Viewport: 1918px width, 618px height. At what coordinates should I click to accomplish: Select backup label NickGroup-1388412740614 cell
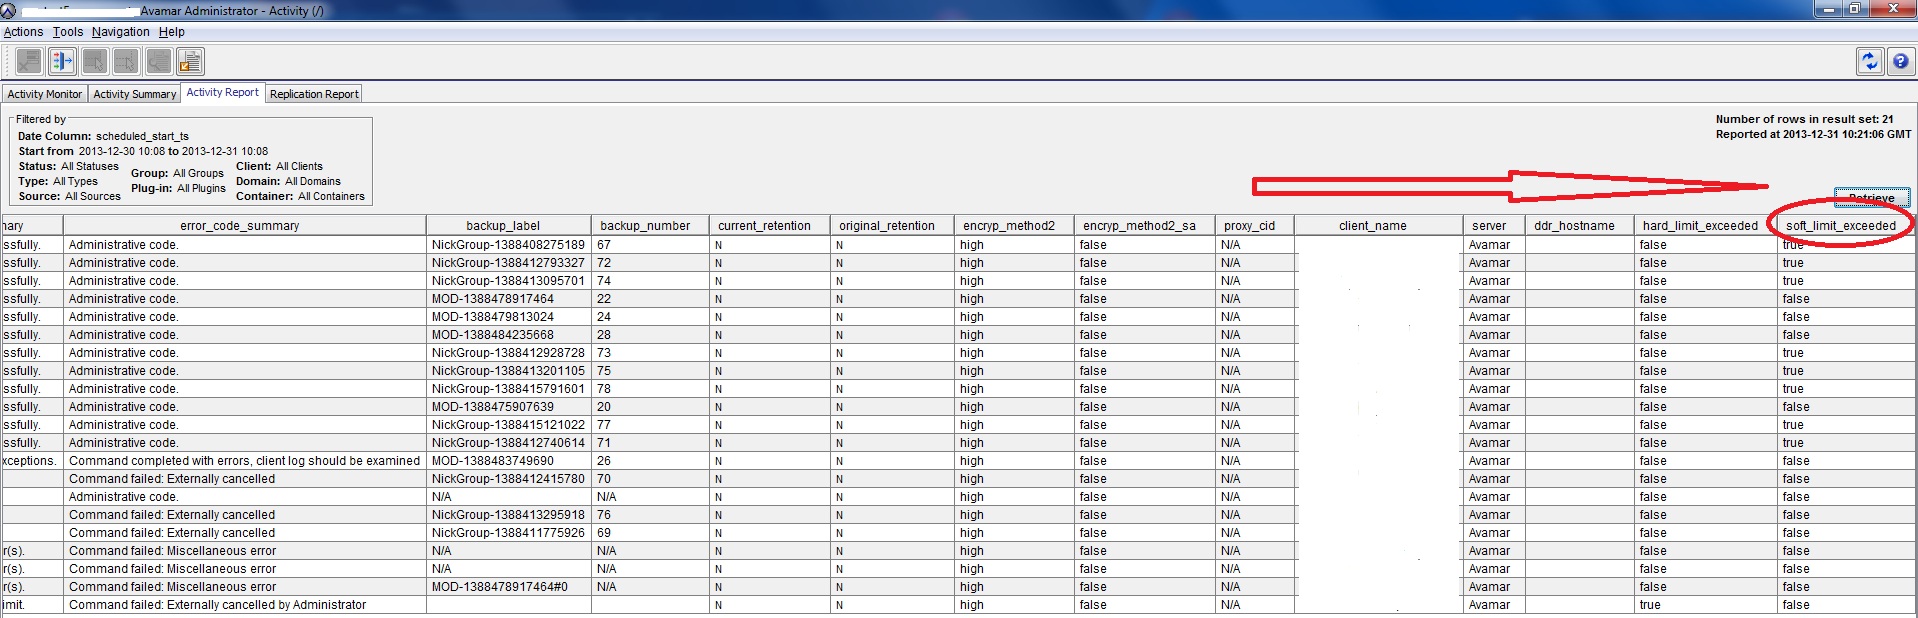click(508, 443)
